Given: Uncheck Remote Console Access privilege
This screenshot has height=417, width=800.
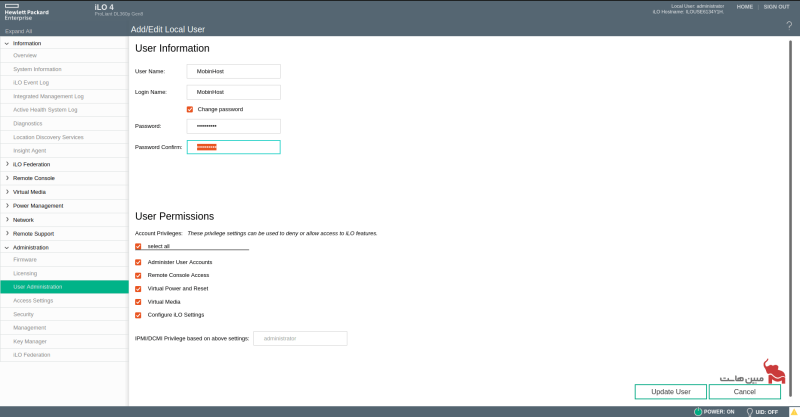Looking at the screenshot, I should pos(138,275).
